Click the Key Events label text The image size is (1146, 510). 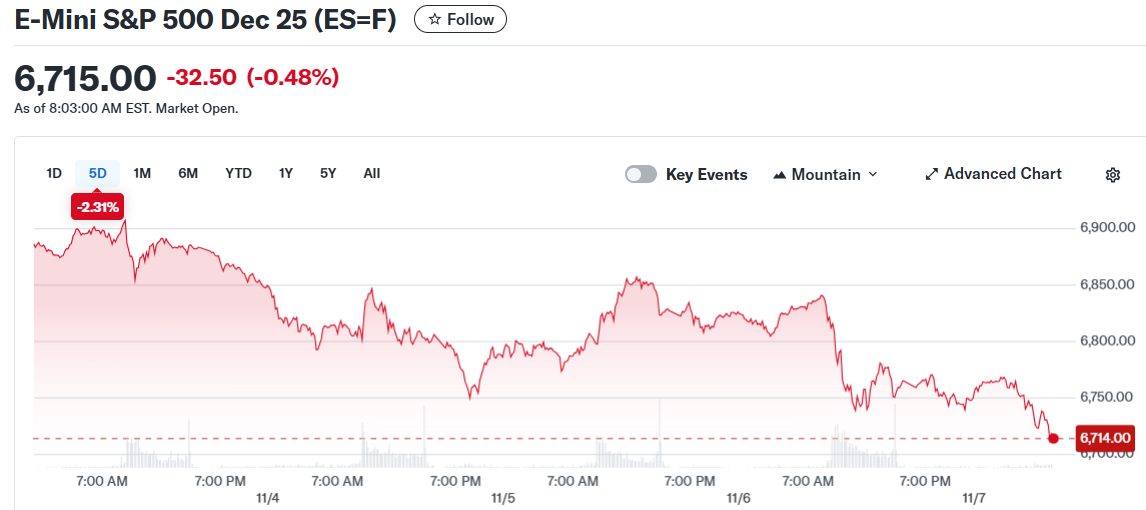[x=706, y=174]
